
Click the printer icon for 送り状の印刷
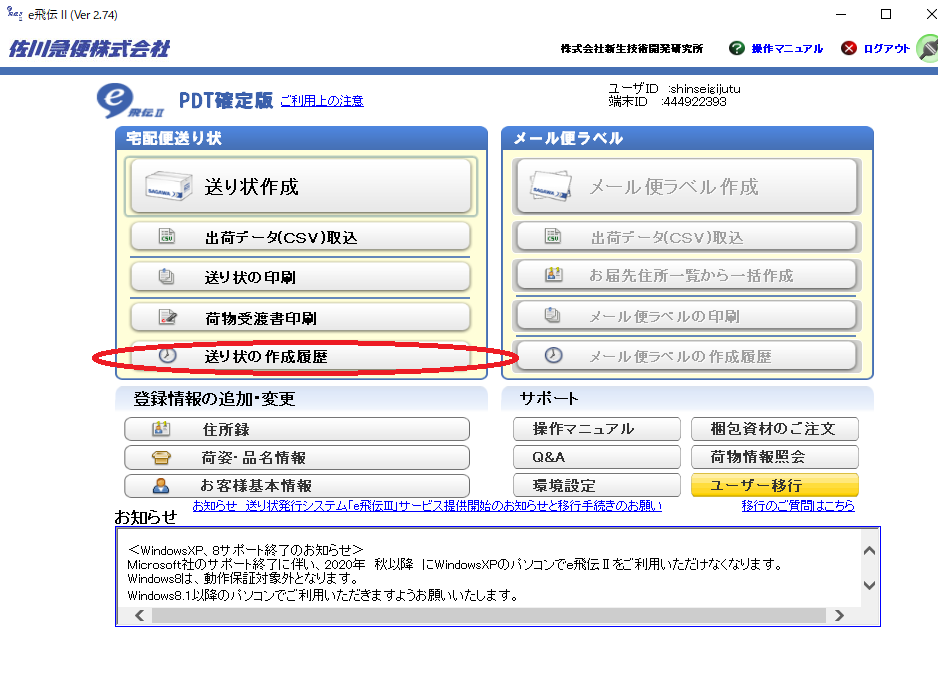pos(167,277)
